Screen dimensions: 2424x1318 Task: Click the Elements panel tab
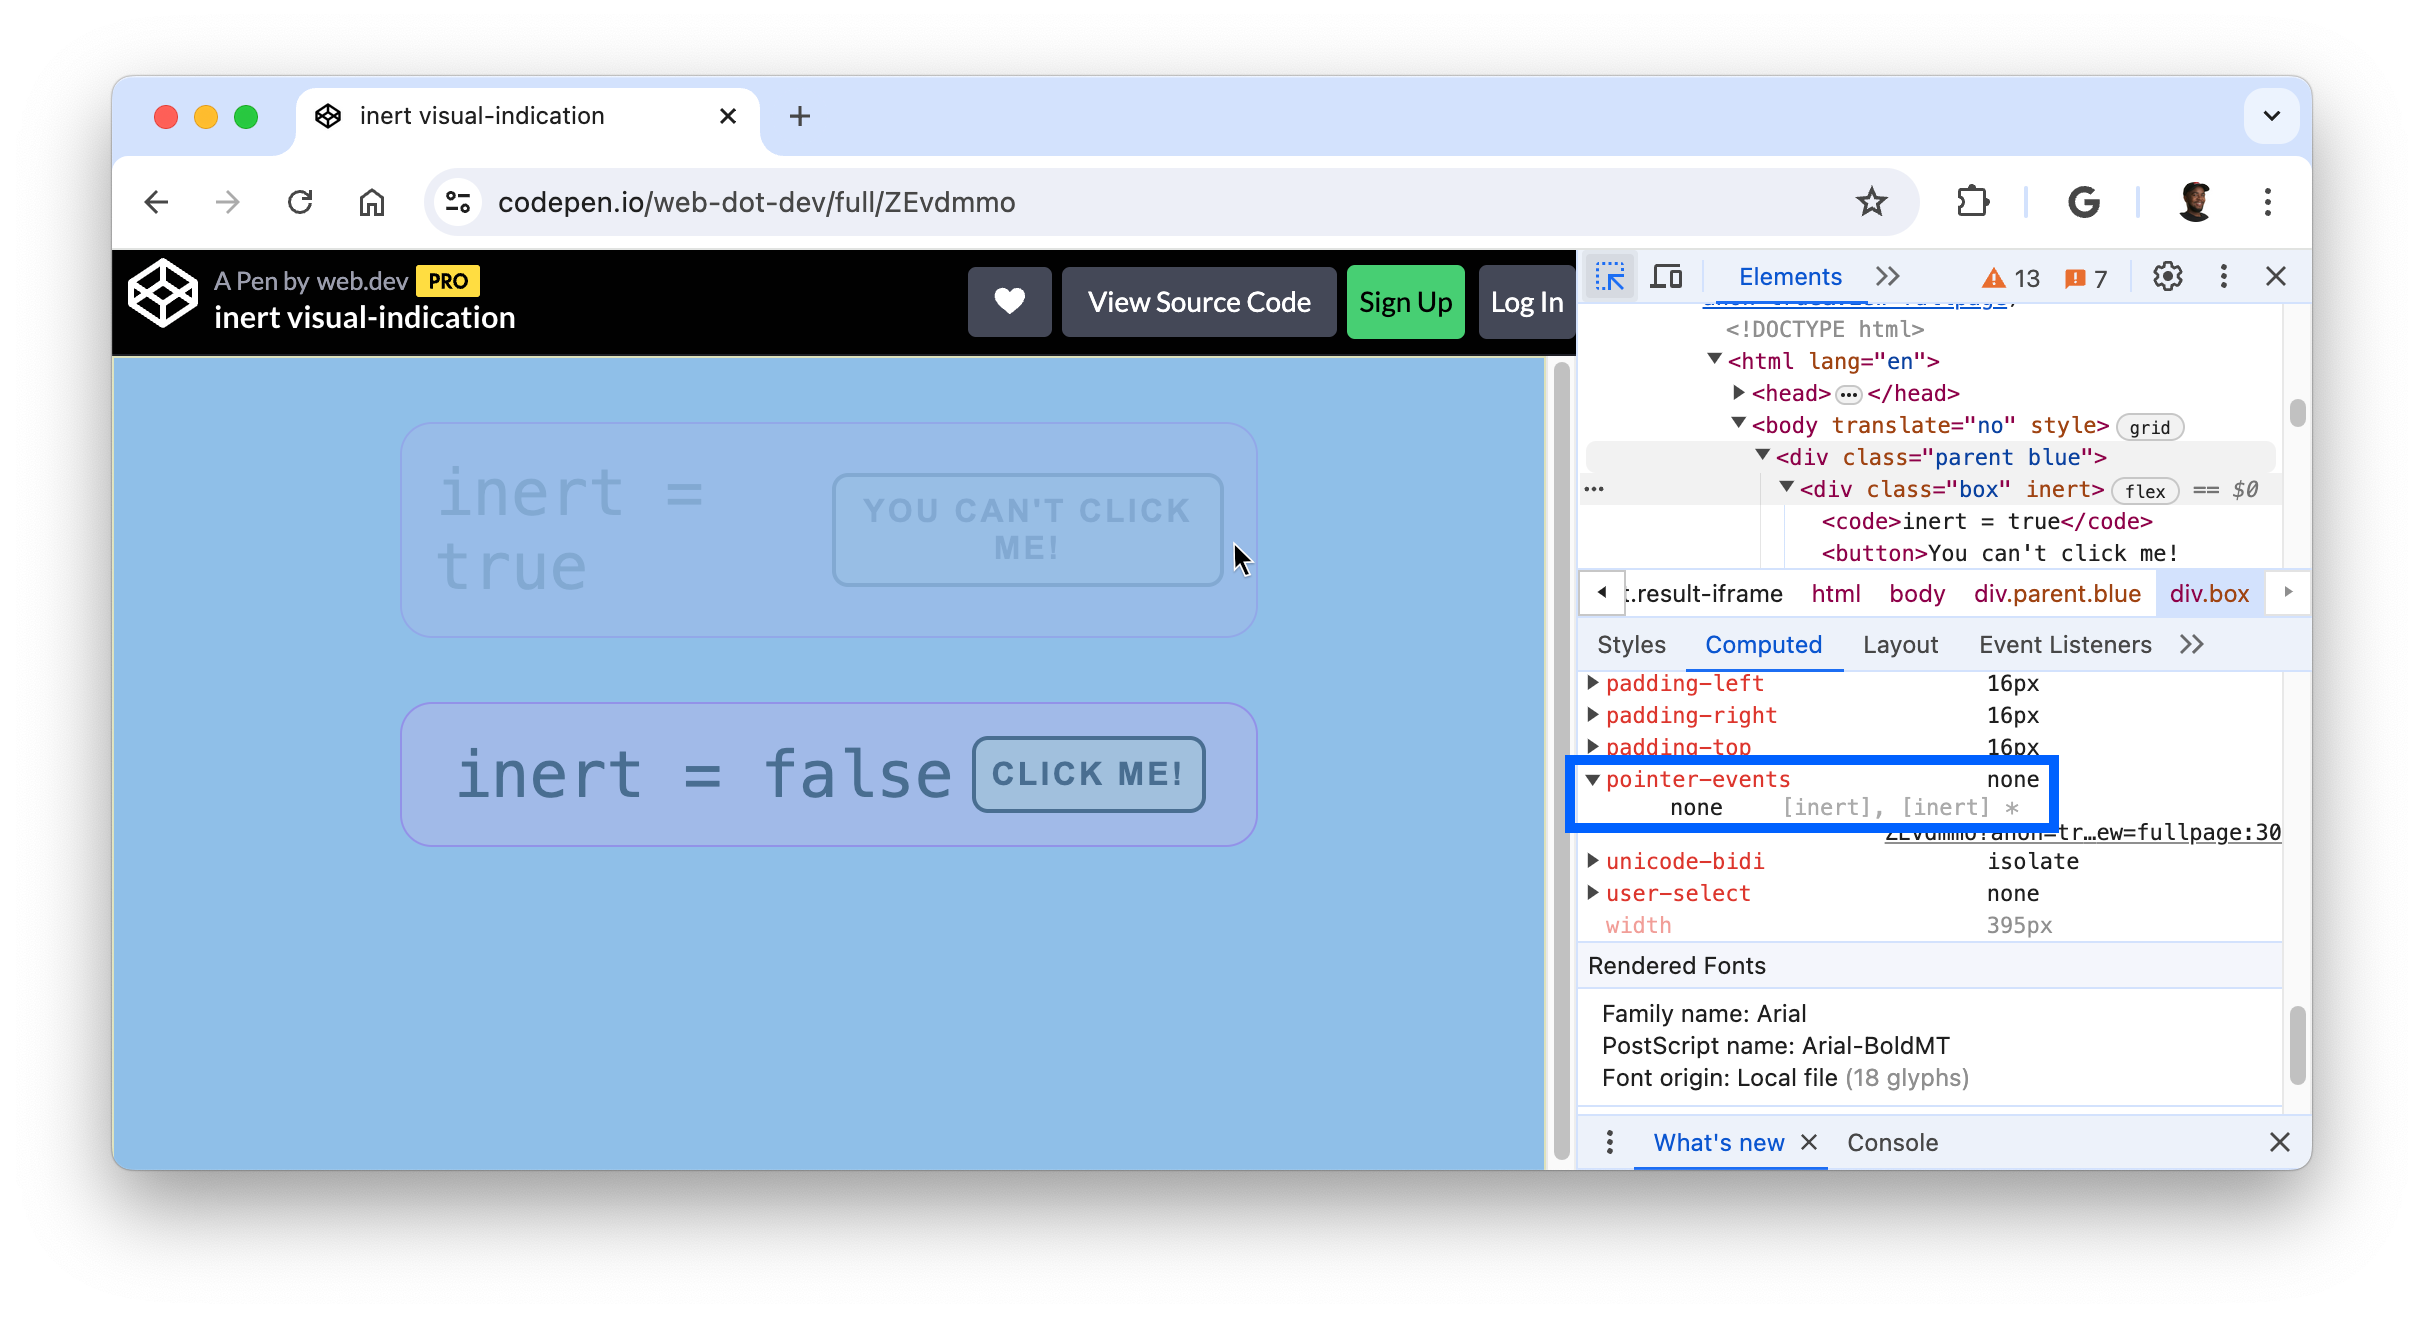(x=1785, y=274)
